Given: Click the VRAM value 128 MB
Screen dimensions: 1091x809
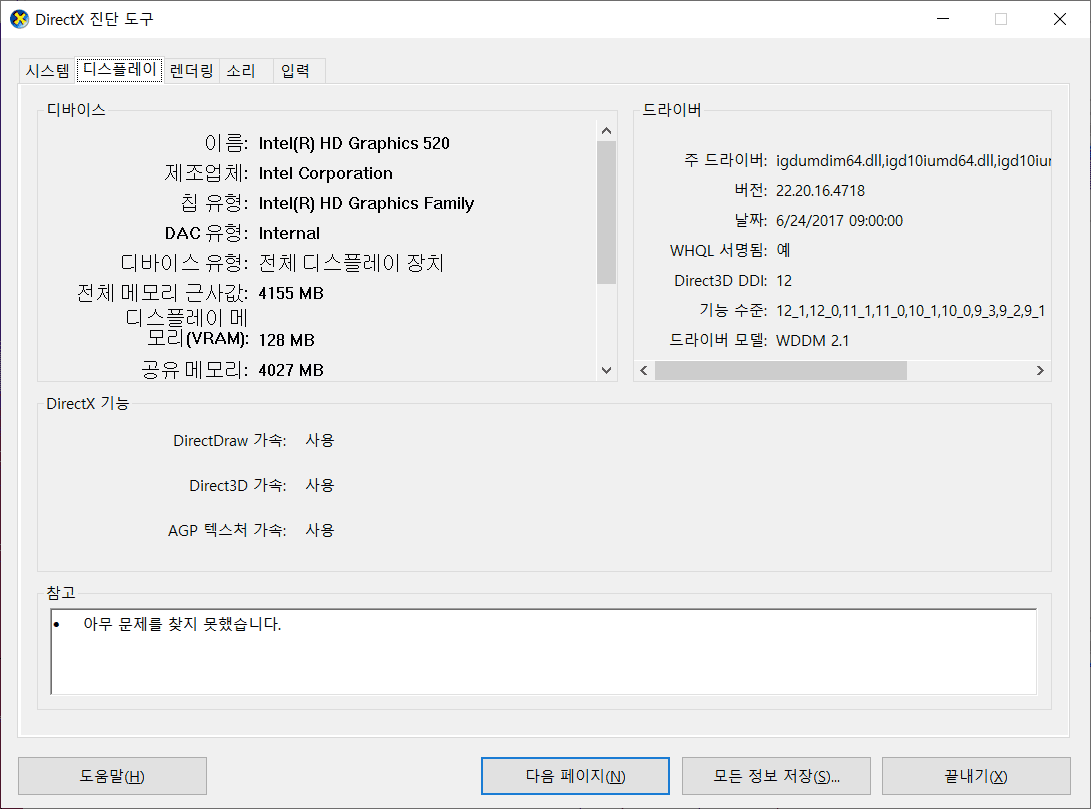Looking at the screenshot, I should click(x=287, y=340).
